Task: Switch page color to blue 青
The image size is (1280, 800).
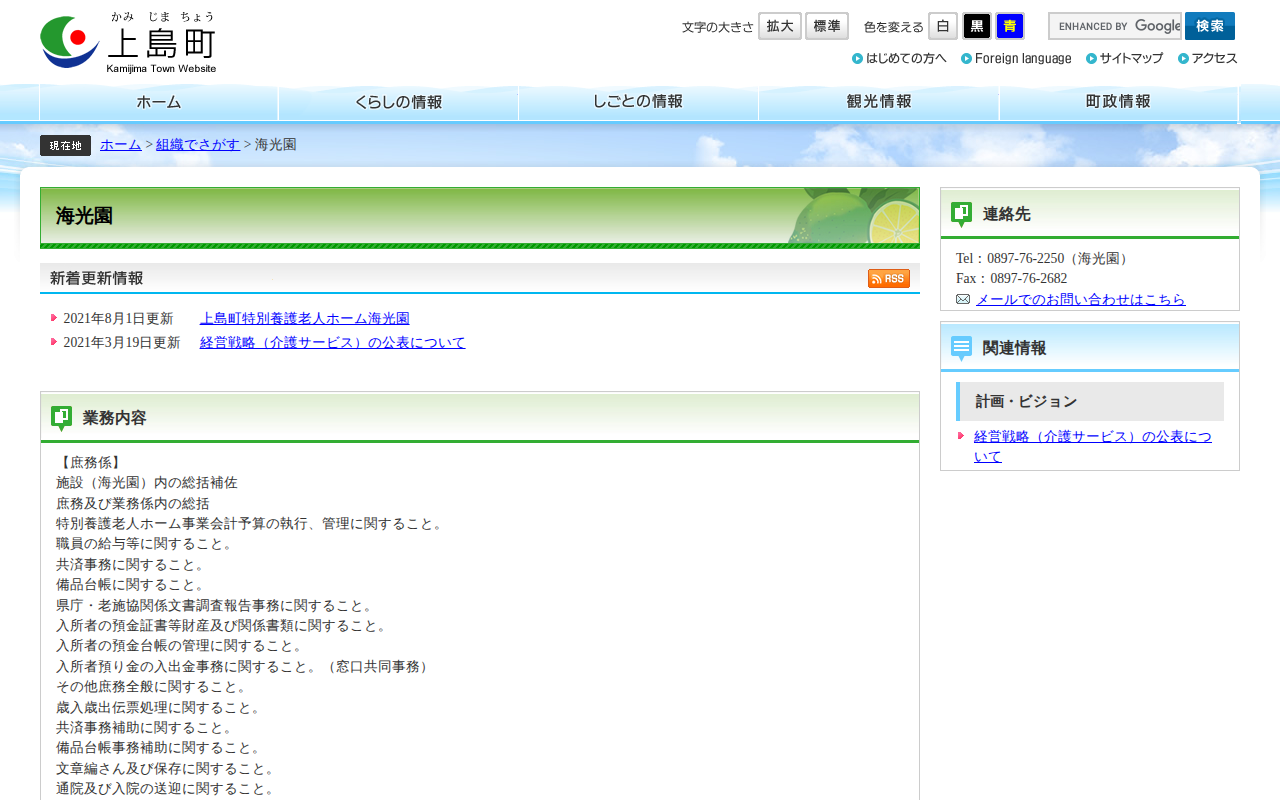Action: click(1010, 26)
